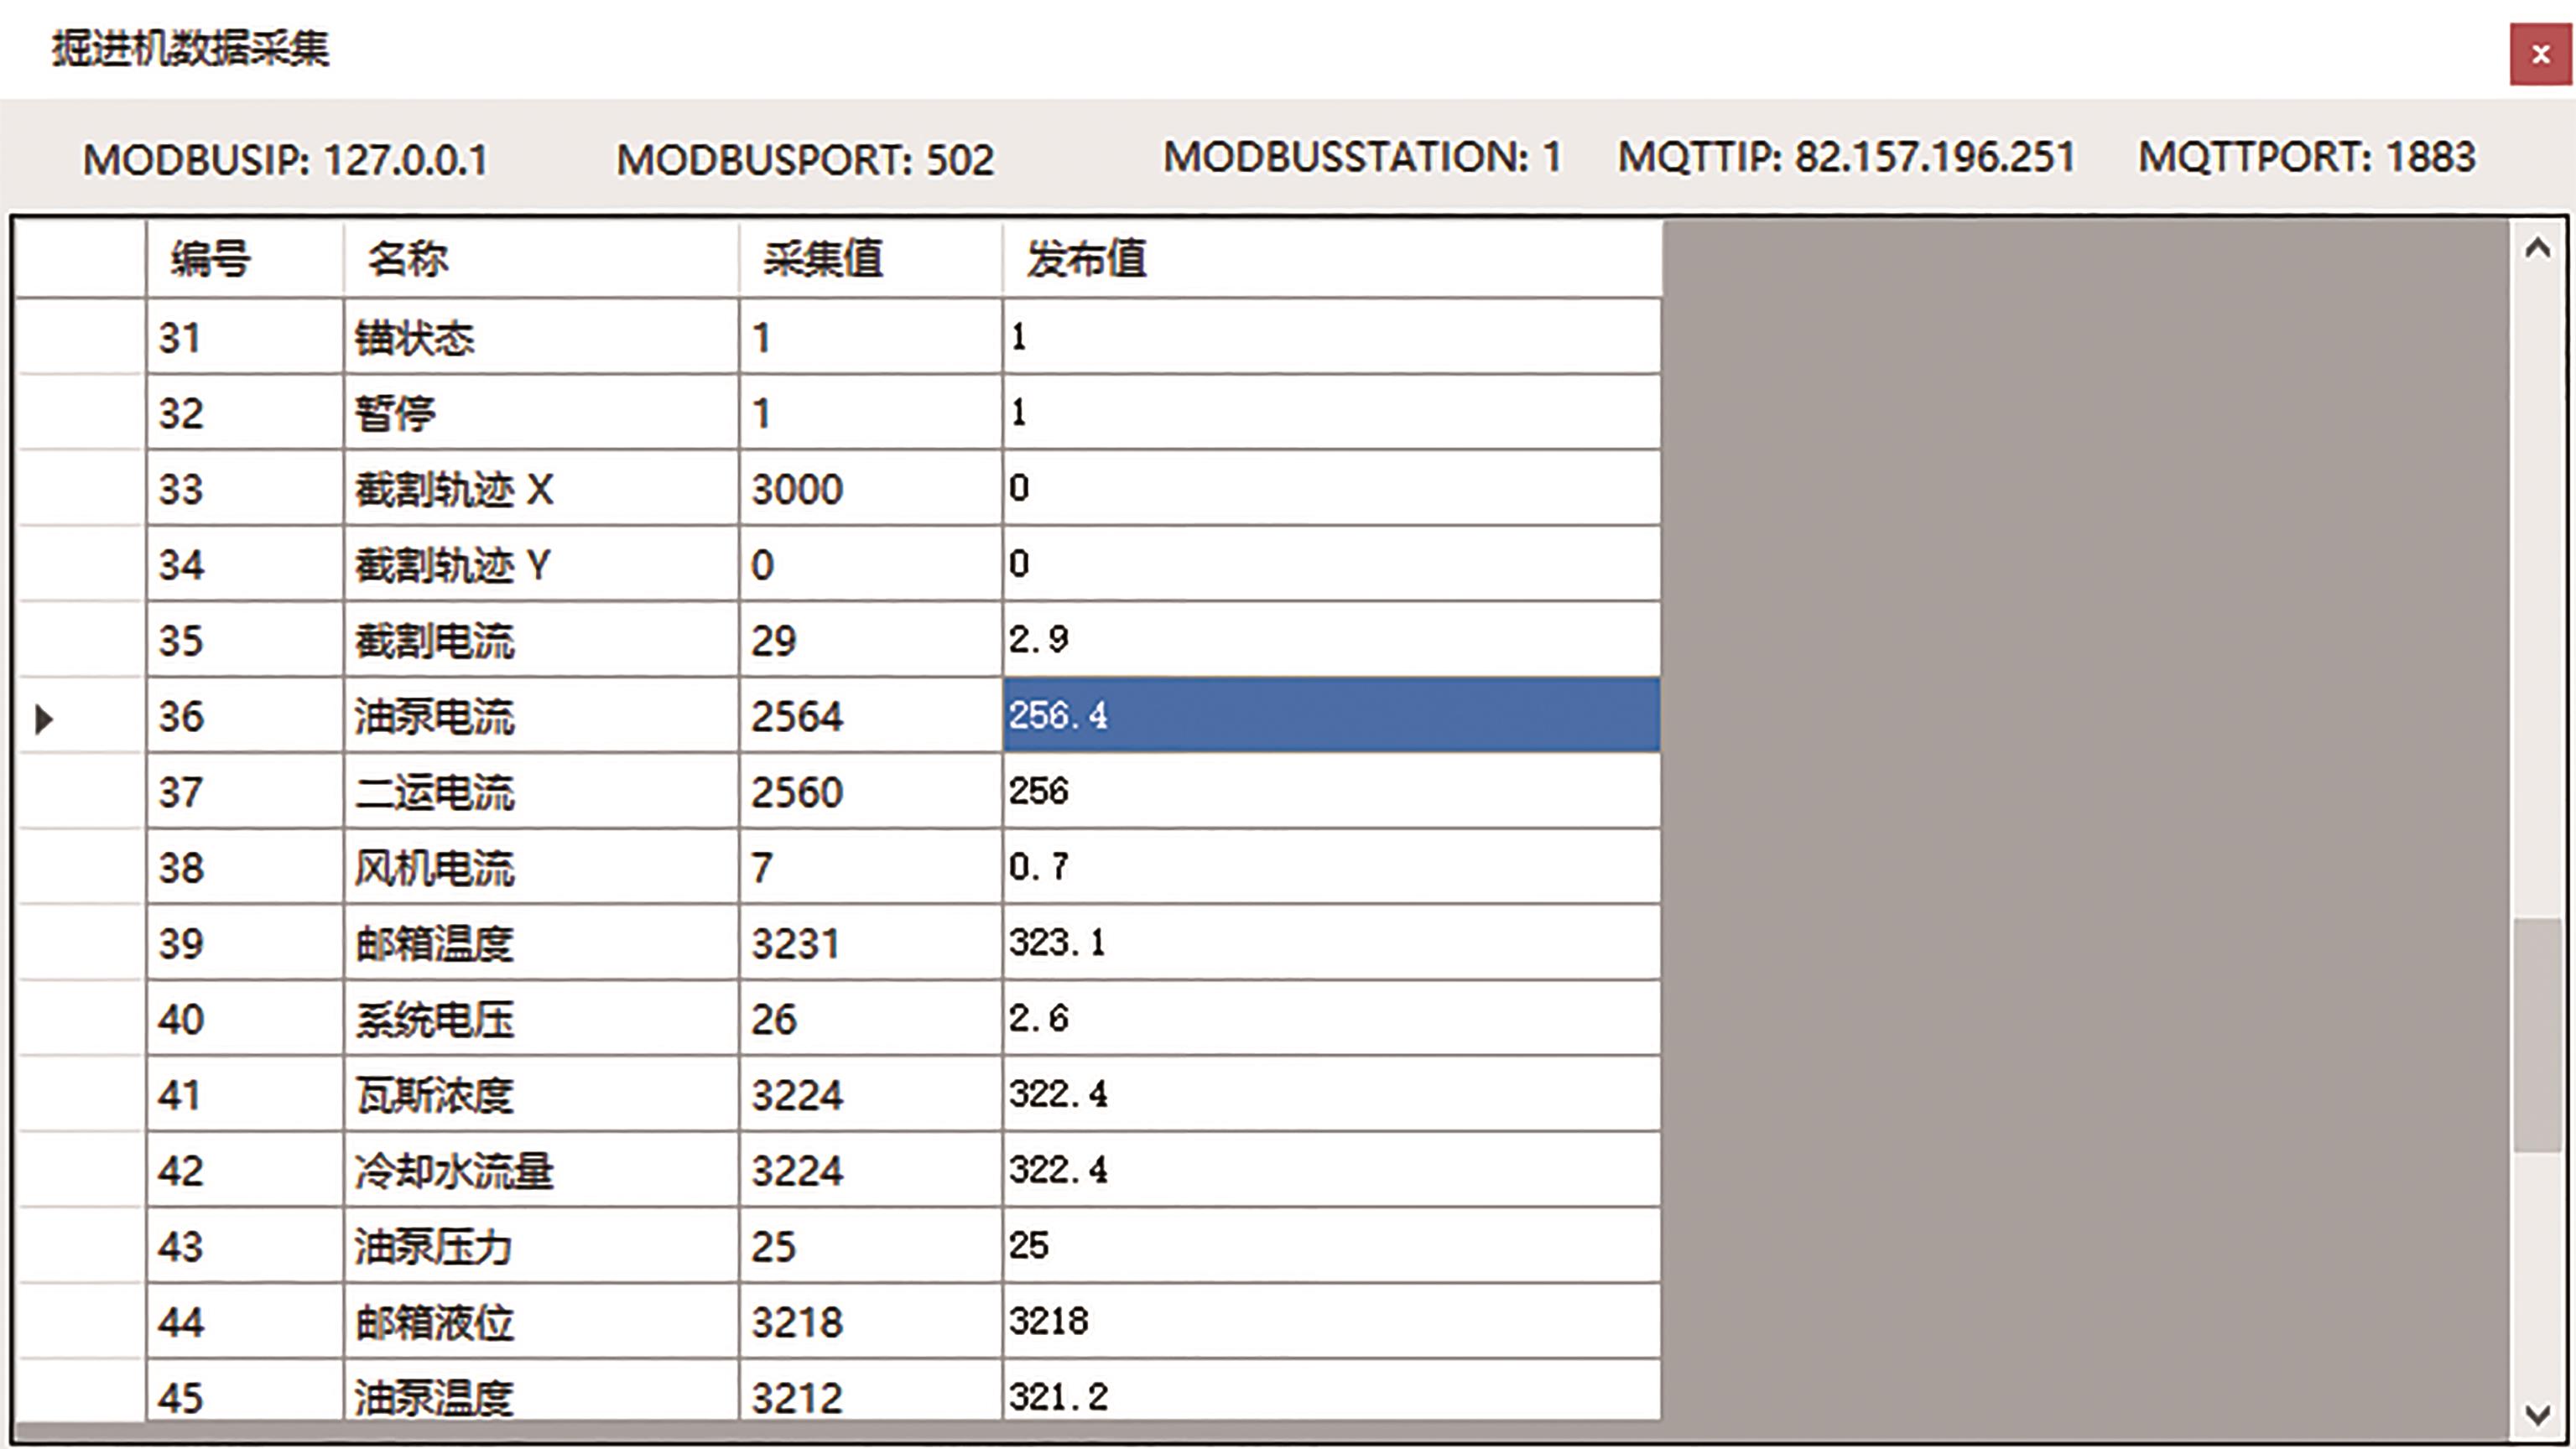This screenshot has width=2576, height=1449.
Task: Click the number cell 33
Action: click(245, 489)
